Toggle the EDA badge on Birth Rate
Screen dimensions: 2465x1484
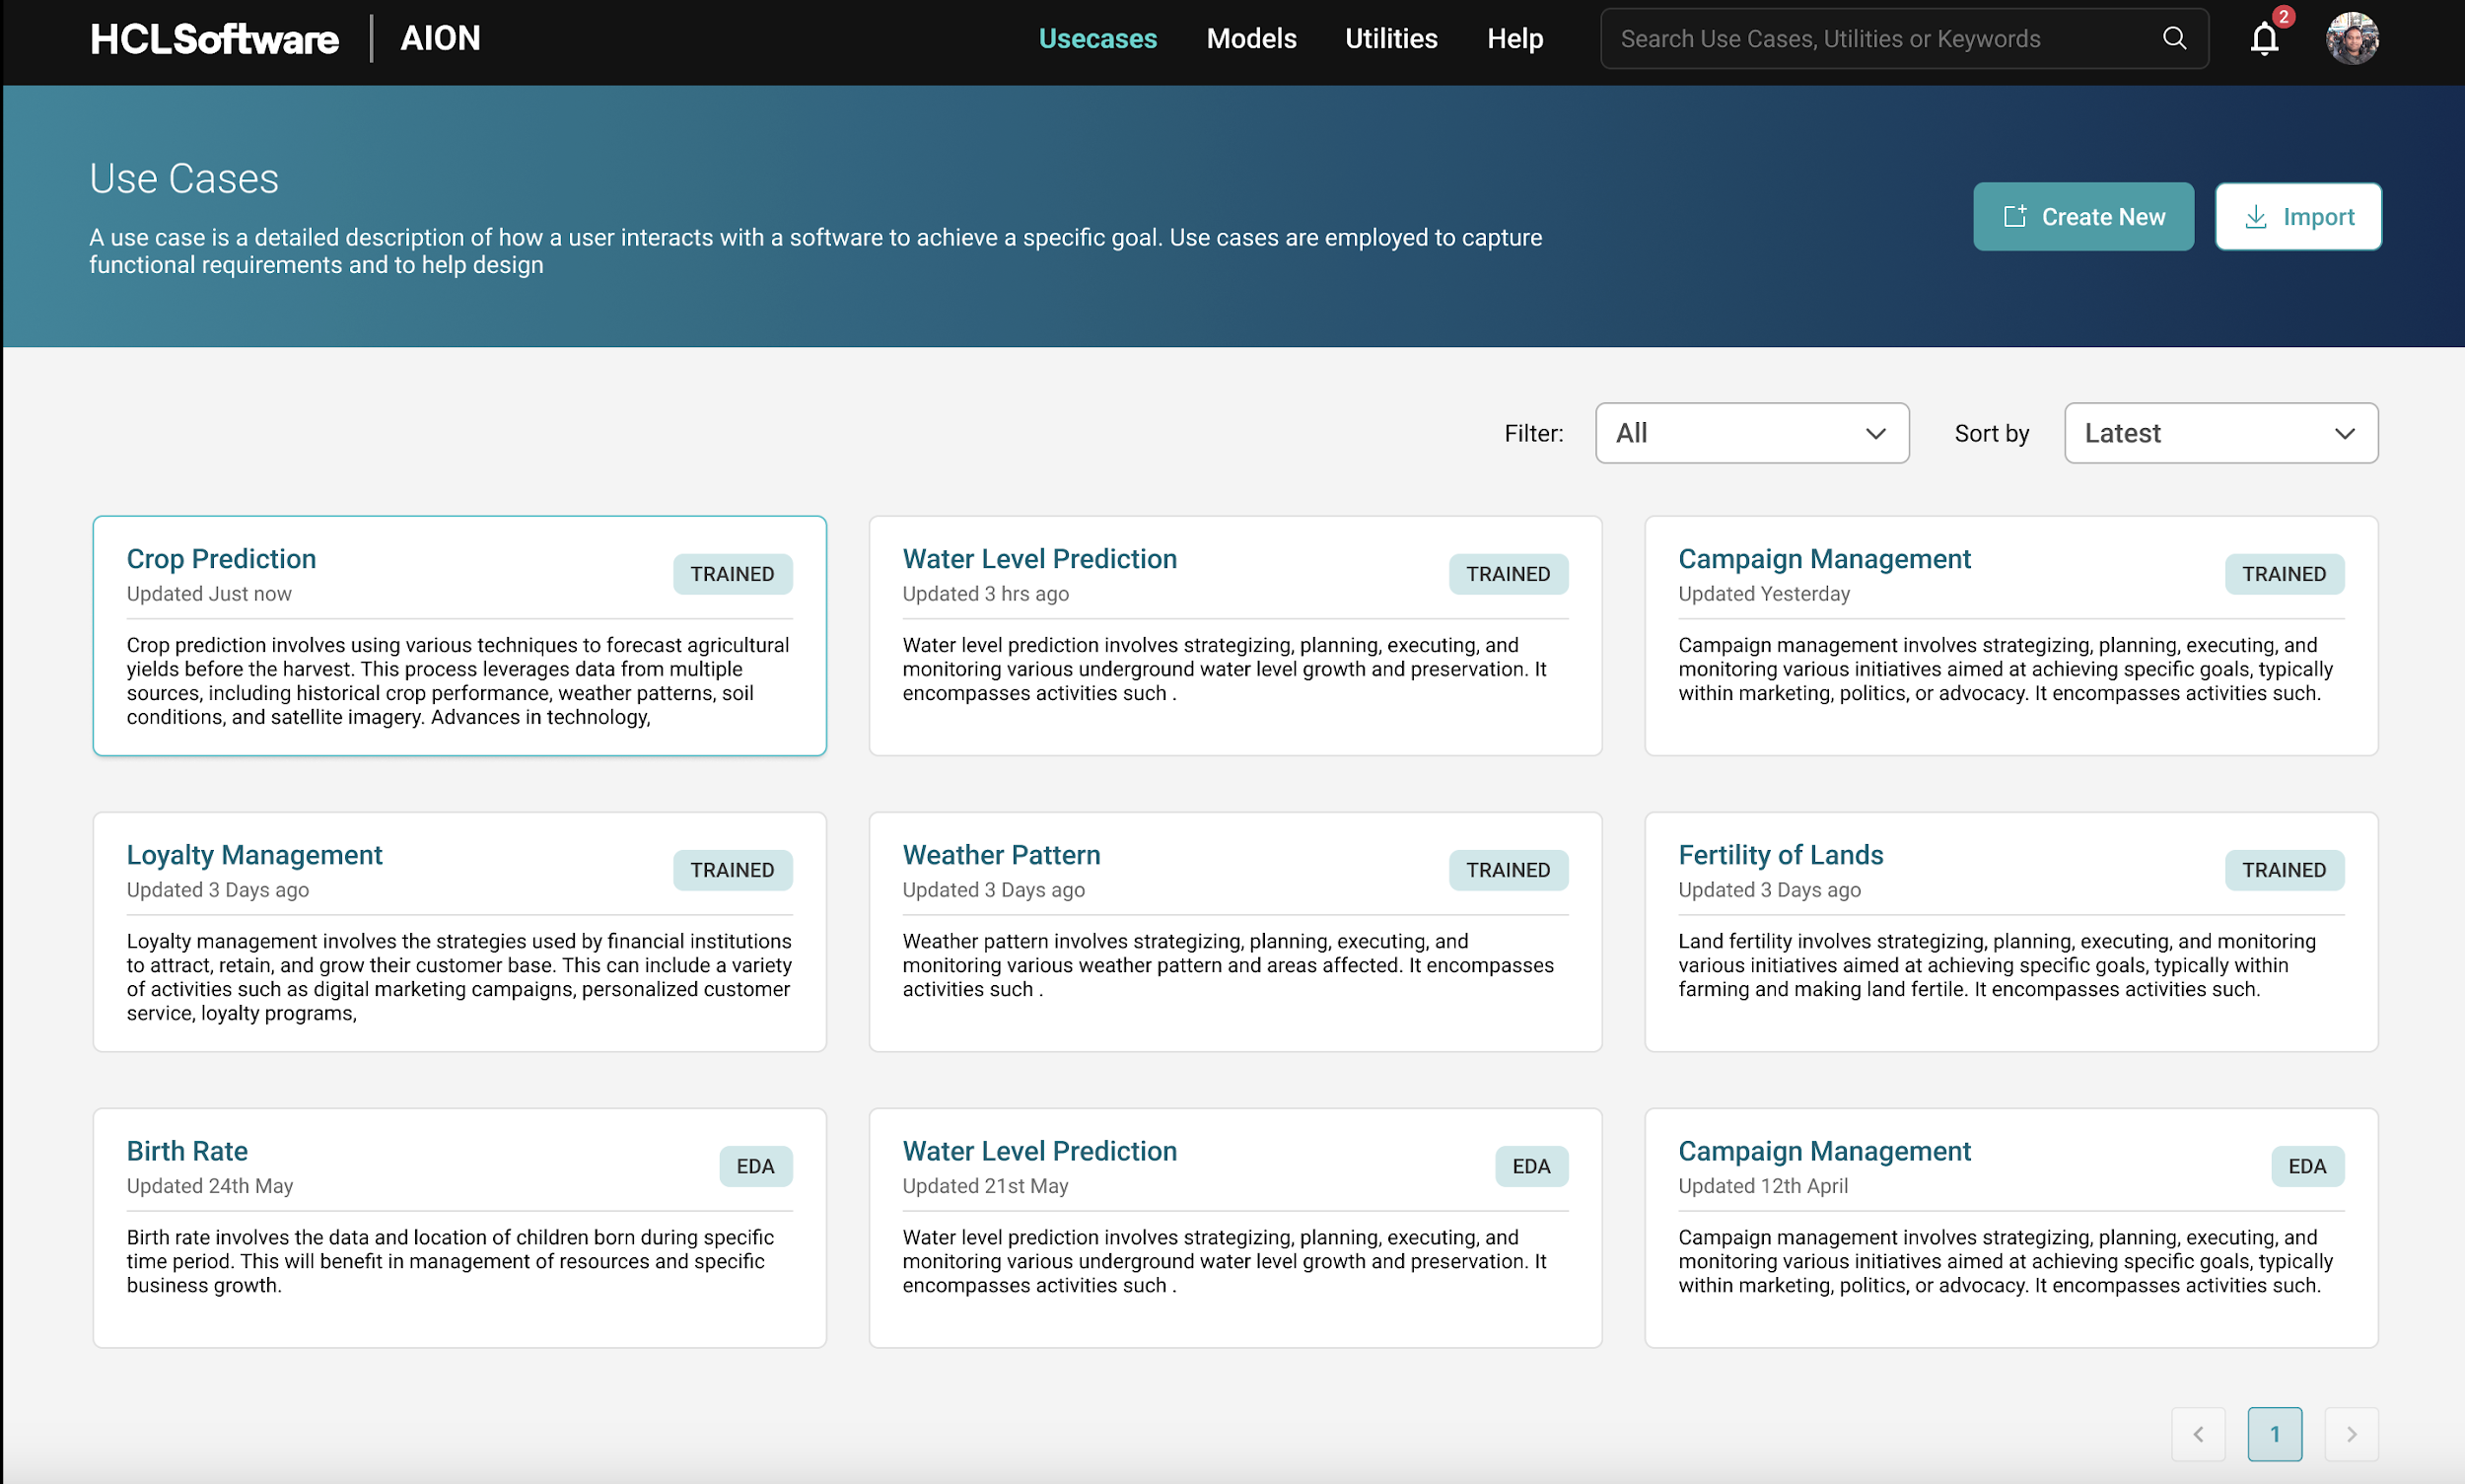(x=755, y=1165)
